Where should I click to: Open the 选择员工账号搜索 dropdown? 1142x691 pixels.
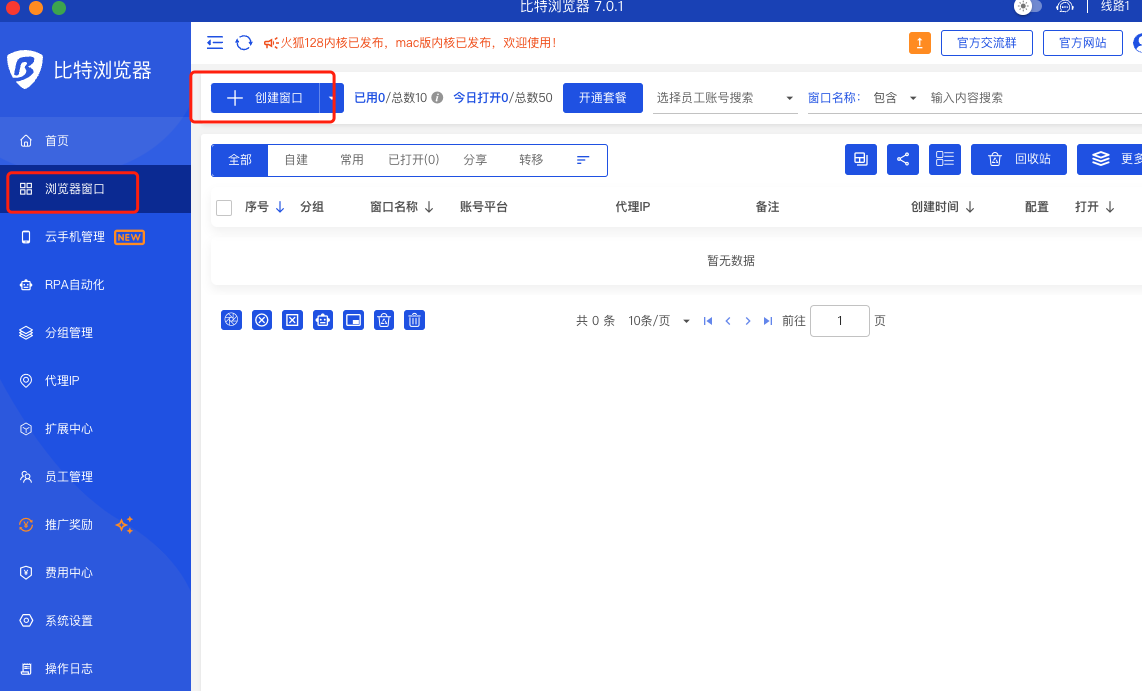click(725, 98)
